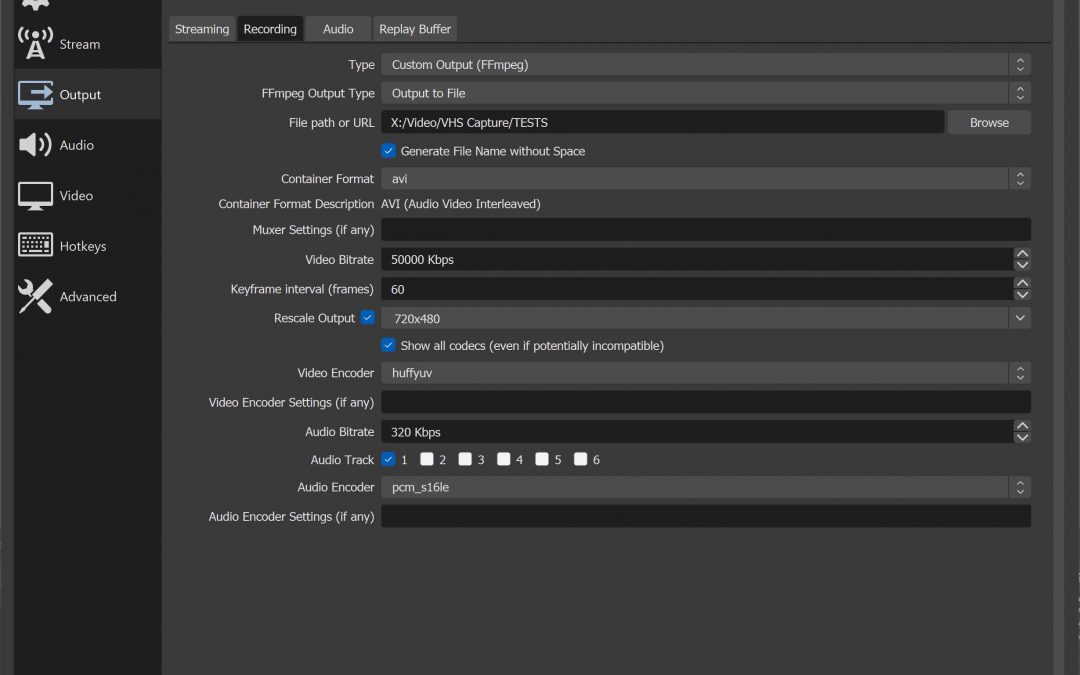Decrease Keyframe interval with down arrow
This screenshot has width=1080, height=675.
tap(1021, 295)
